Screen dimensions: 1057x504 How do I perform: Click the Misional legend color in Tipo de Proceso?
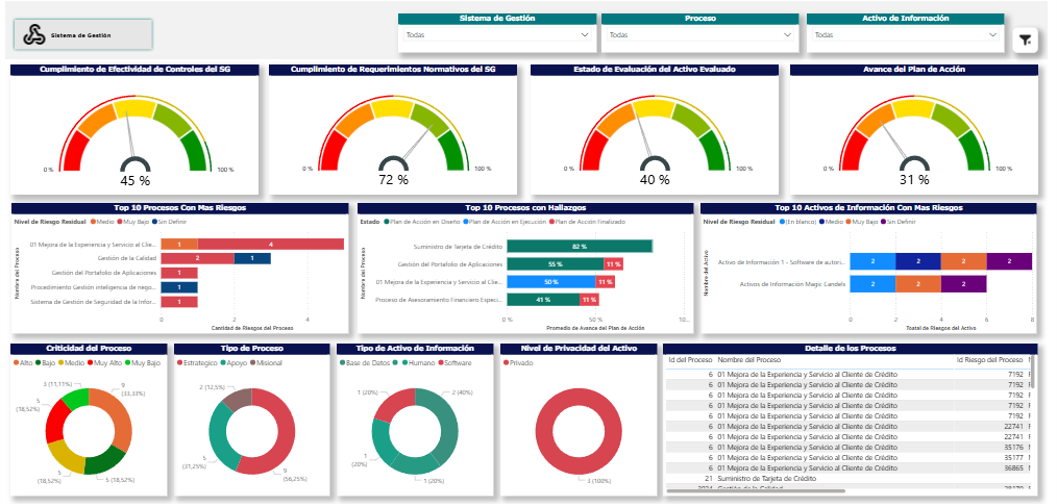(253, 363)
